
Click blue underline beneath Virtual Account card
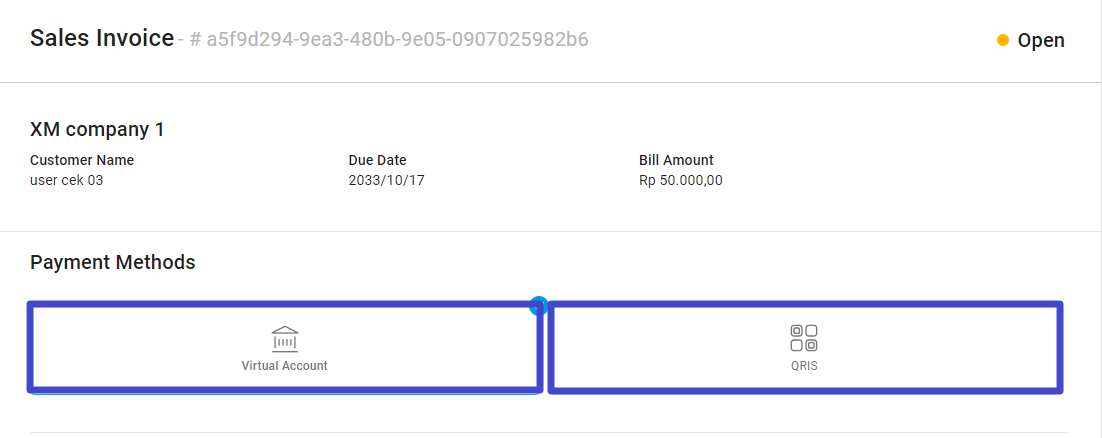[285, 393]
